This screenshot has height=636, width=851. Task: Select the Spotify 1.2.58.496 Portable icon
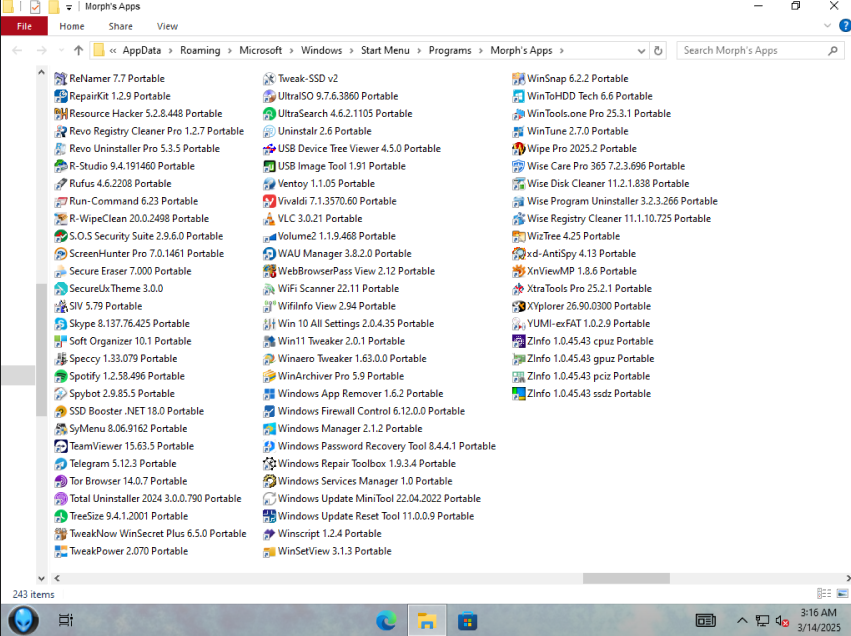coord(61,376)
